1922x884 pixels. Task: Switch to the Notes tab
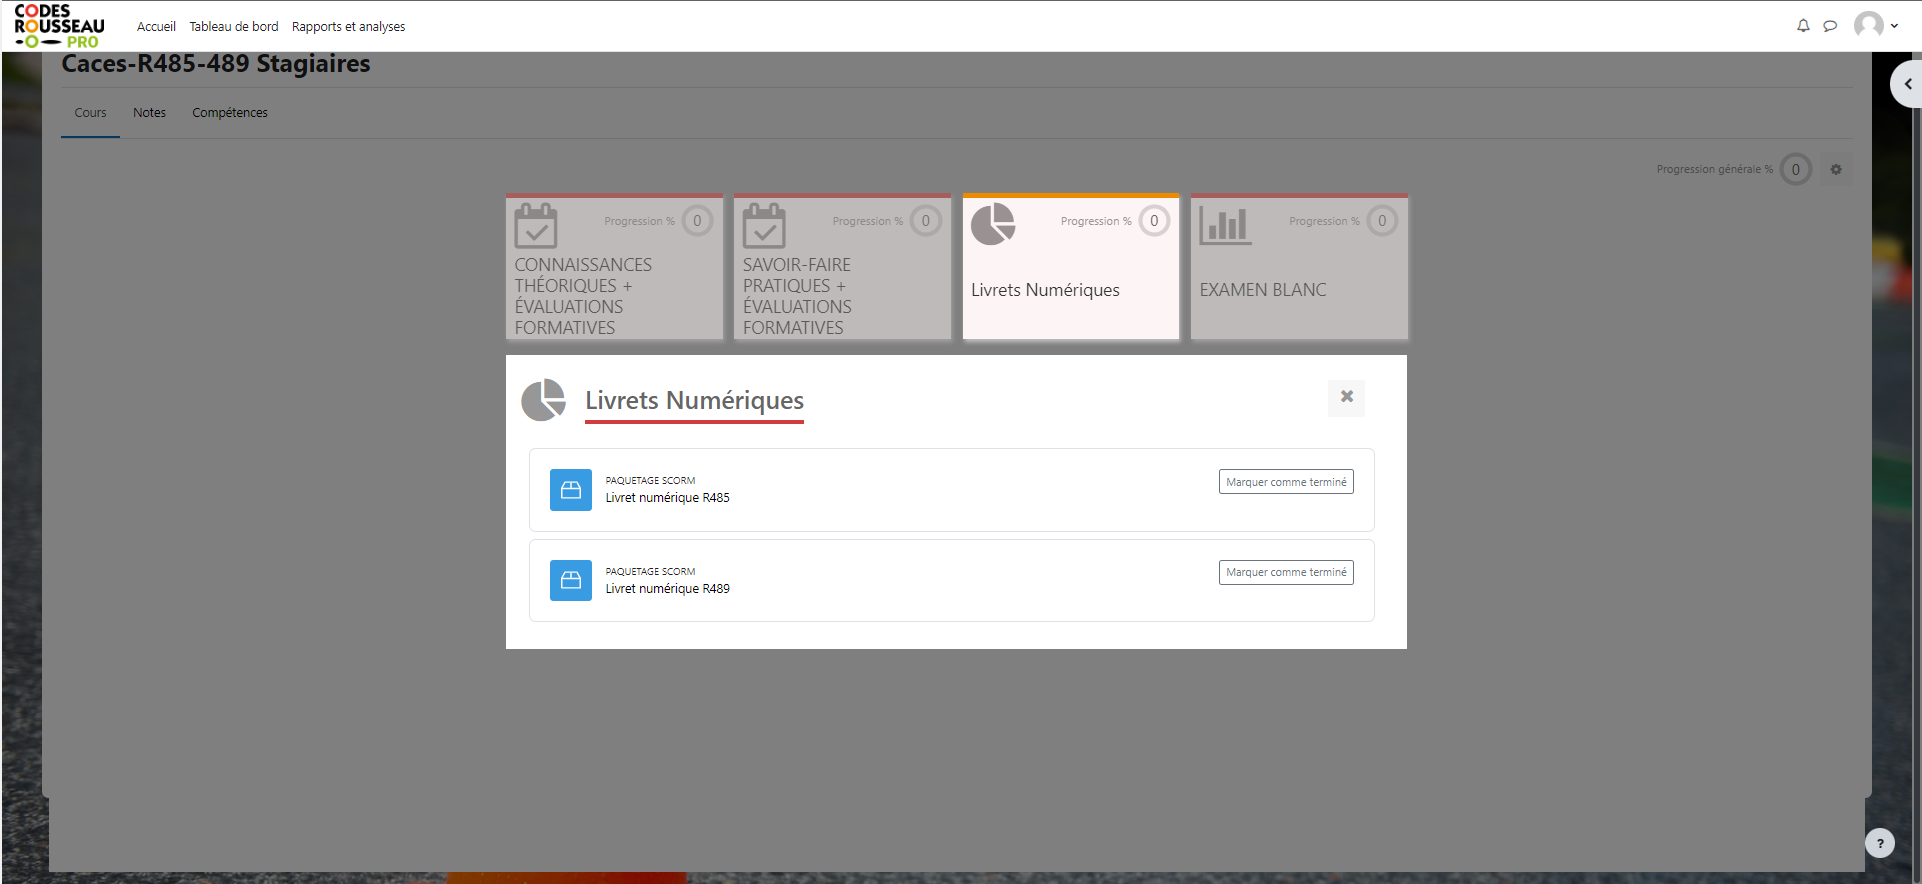click(x=149, y=113)
